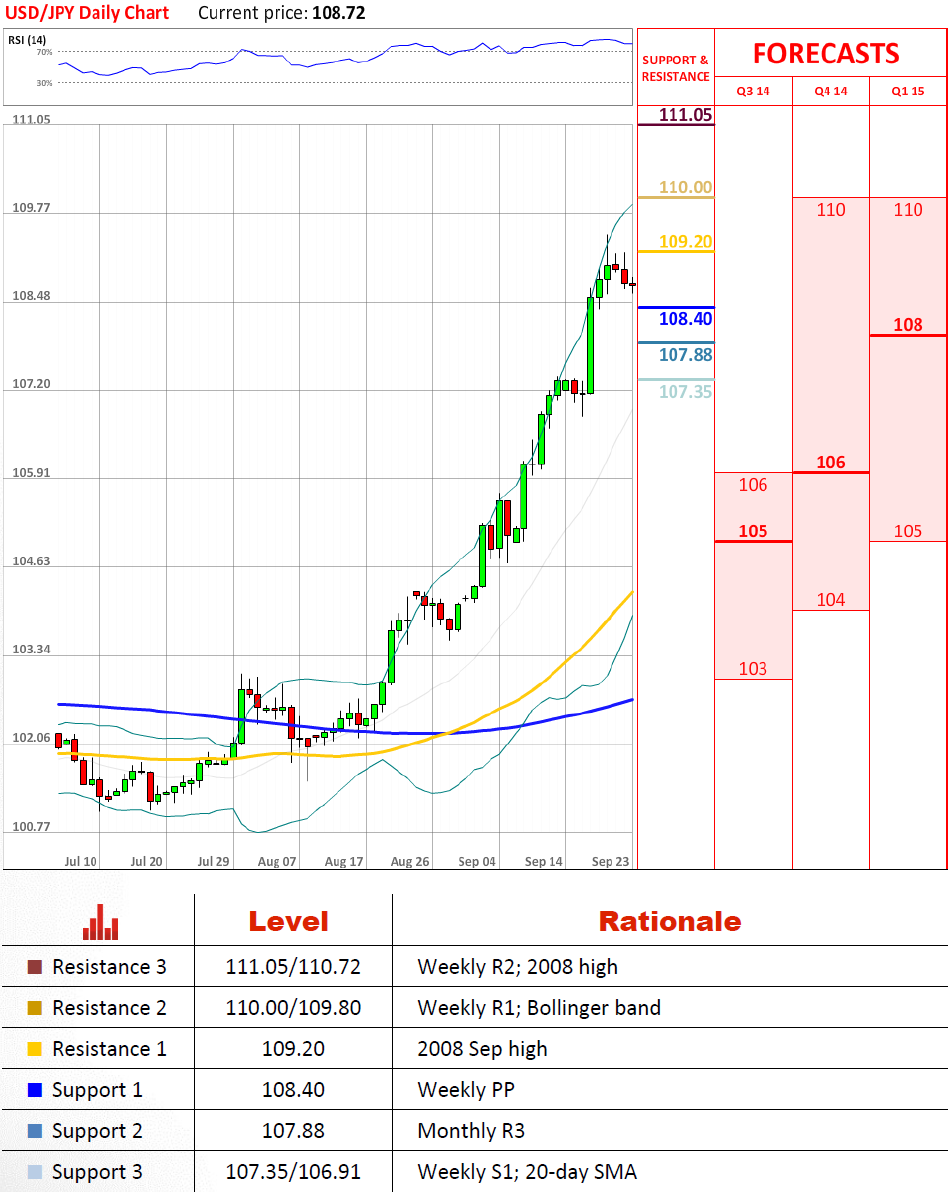Screen dimensions: 951x1192
Task: Click the Sep 23 date axis label
Action: 610,861
